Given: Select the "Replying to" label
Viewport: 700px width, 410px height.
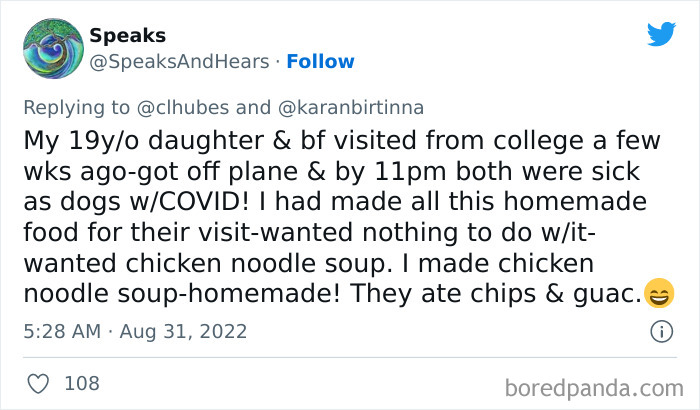Looking at the screenshot, I should (x=76, y=108).
